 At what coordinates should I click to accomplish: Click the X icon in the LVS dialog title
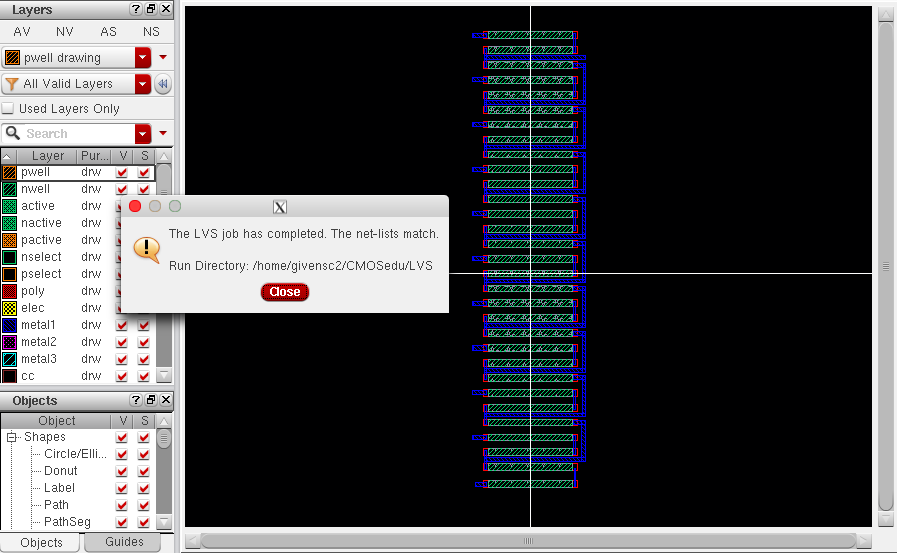[280, 207]
